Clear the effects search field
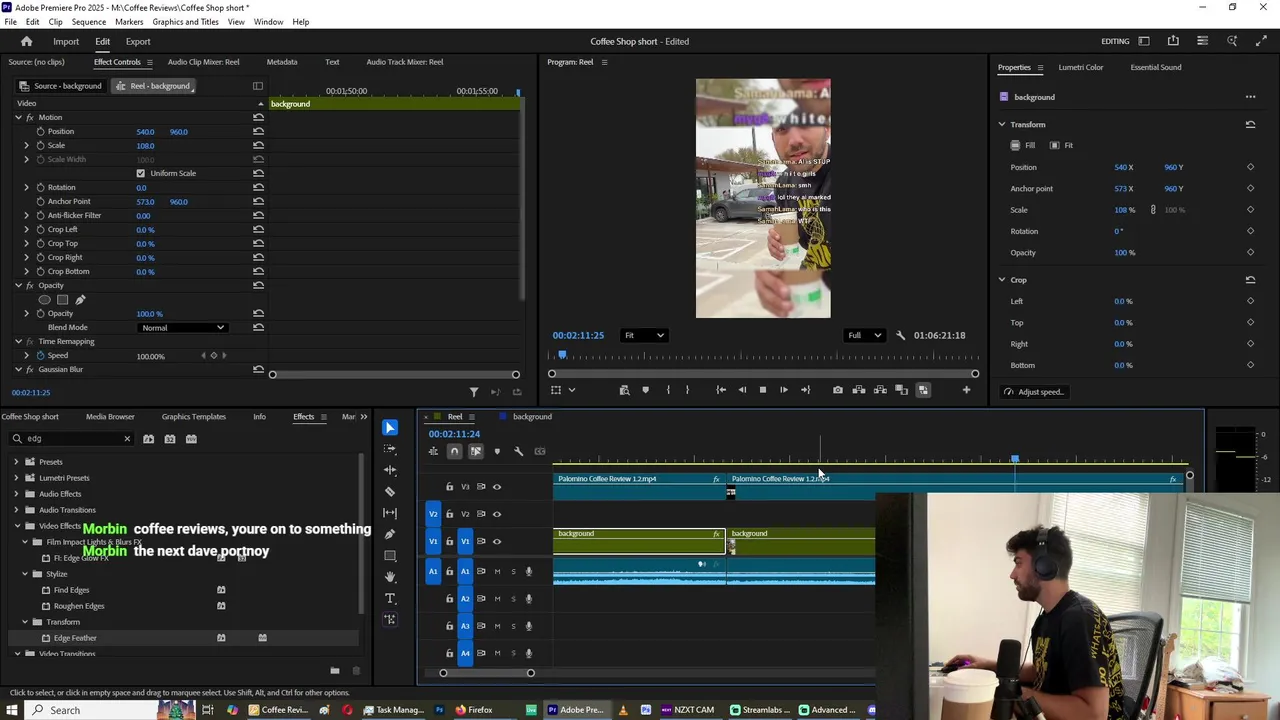Image resolution: width=1280 pixels, height=720 pixels. [127, 439]
